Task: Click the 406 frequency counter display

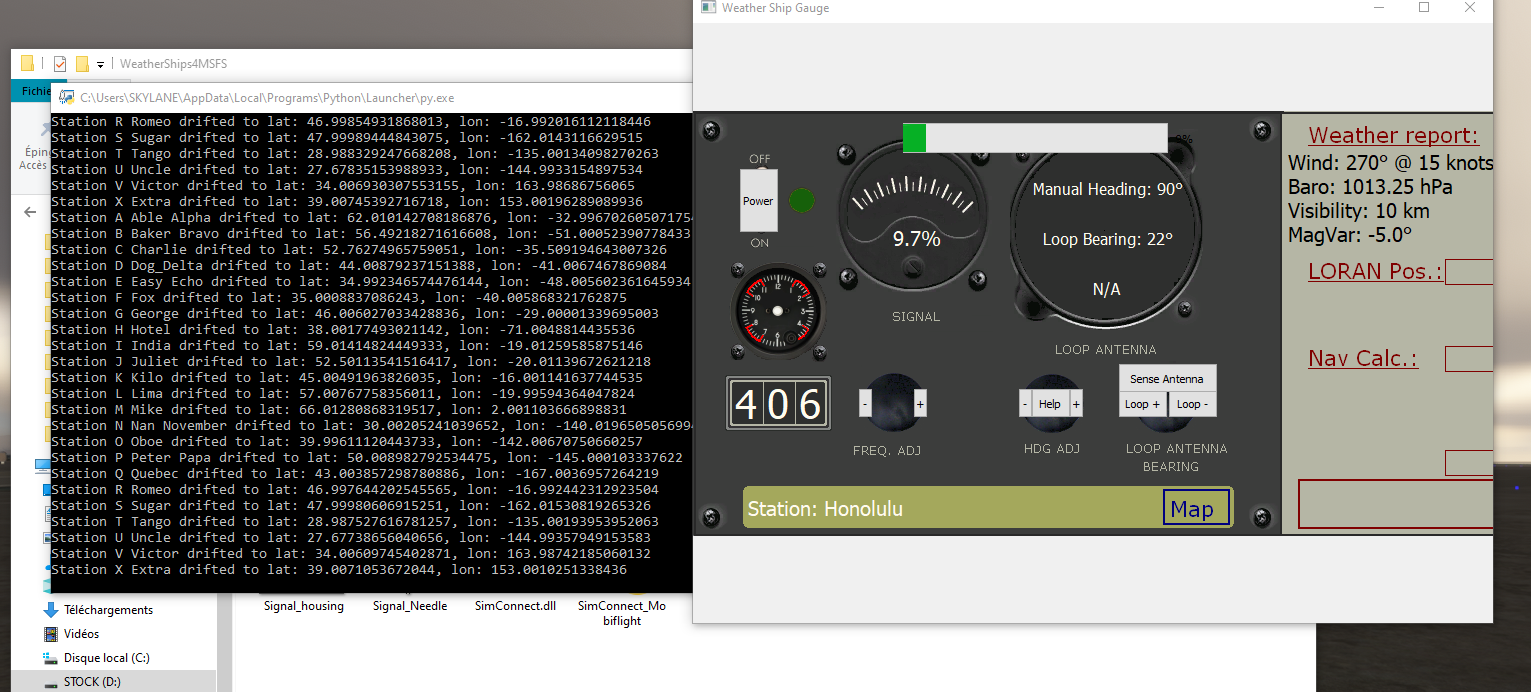Action: click(x=778, y=404)
